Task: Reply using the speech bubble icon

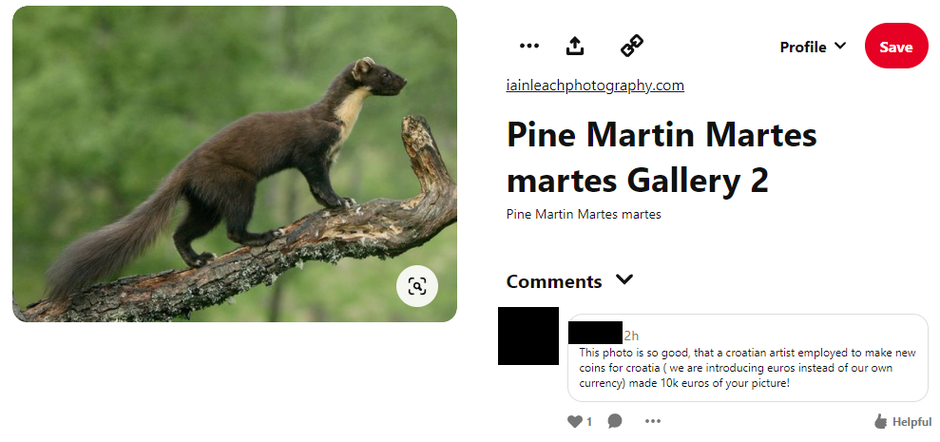Action: coord(615,421)
